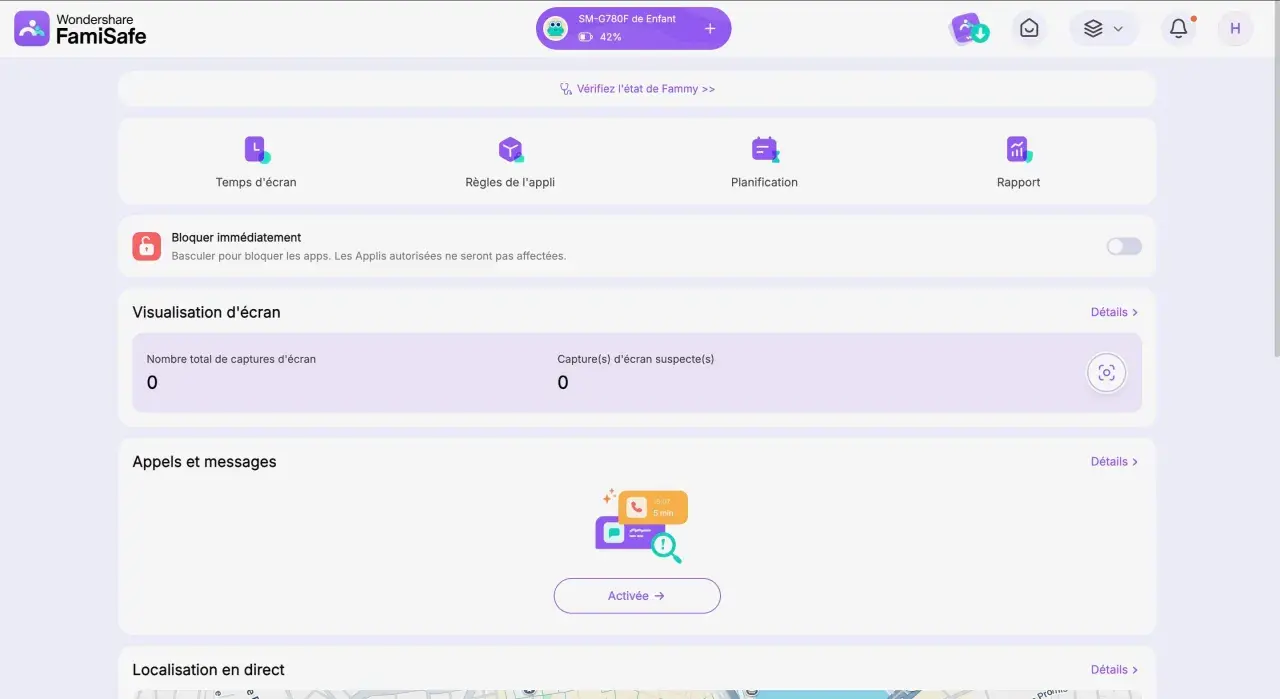Expand the layers dropdown in header
This screenshot has width=1280, height=699.
pos(1104,29)
